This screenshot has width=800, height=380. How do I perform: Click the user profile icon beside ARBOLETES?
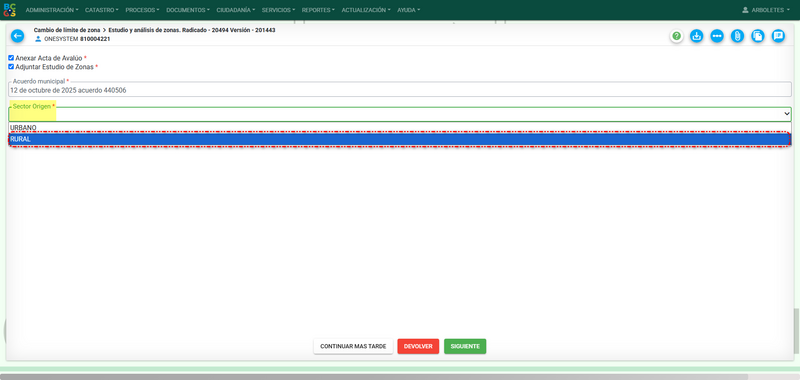coord(745,10)
